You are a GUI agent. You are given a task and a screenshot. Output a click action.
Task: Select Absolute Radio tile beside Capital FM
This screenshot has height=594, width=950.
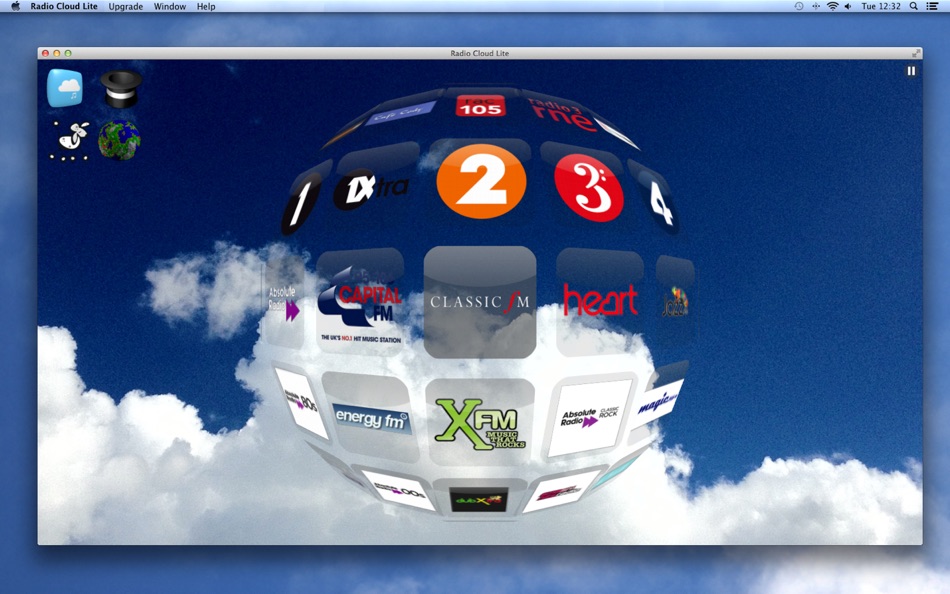click(x=284, y=302)
